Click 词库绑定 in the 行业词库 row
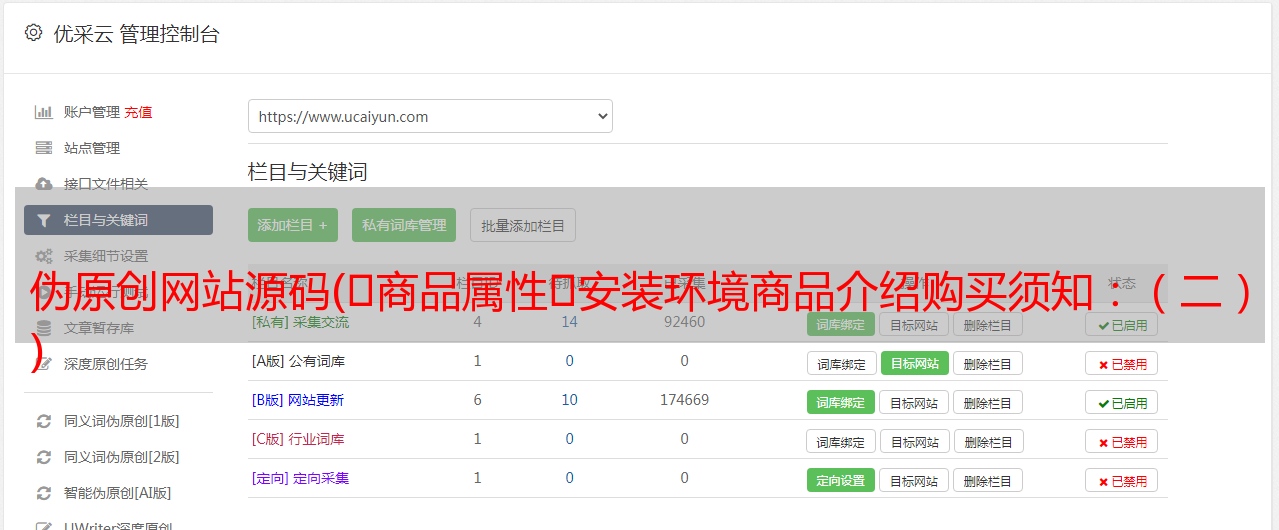Image resolution: width=1279 pixels, height=530 pixels. click(841, 442)
